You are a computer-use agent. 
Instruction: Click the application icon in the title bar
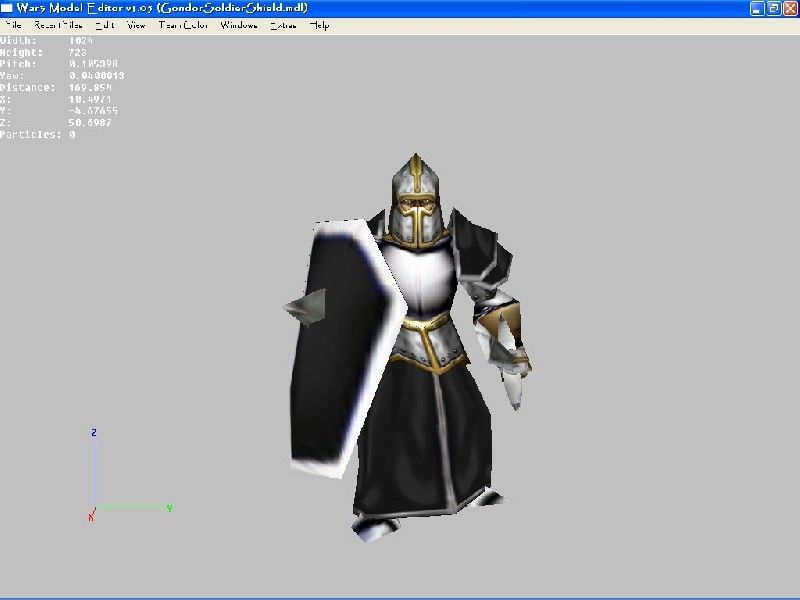point(7,8)
